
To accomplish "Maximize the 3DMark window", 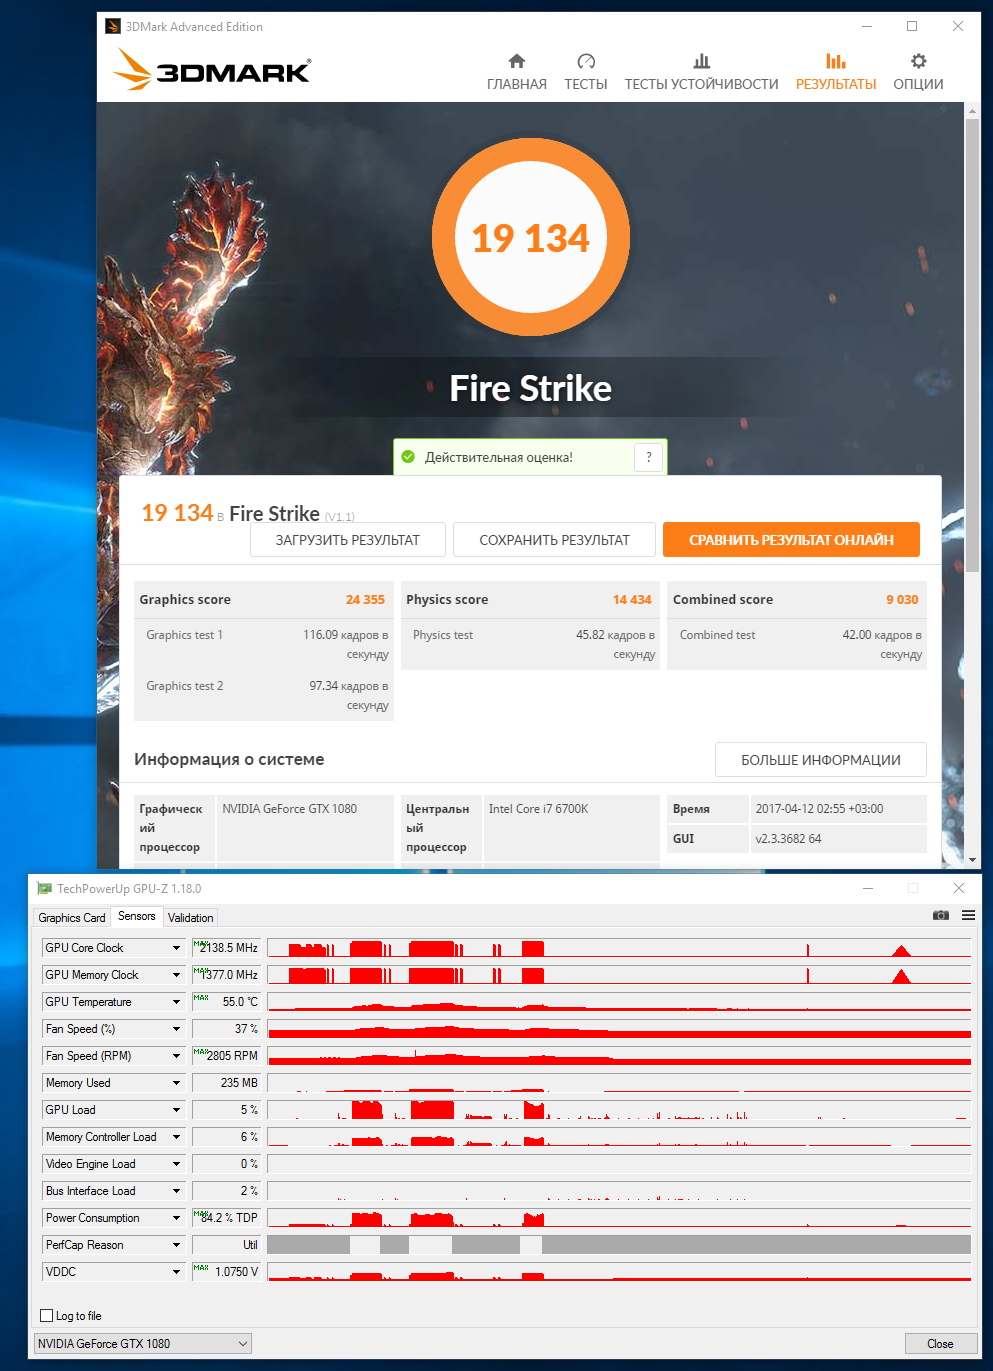I will [912, 27].
